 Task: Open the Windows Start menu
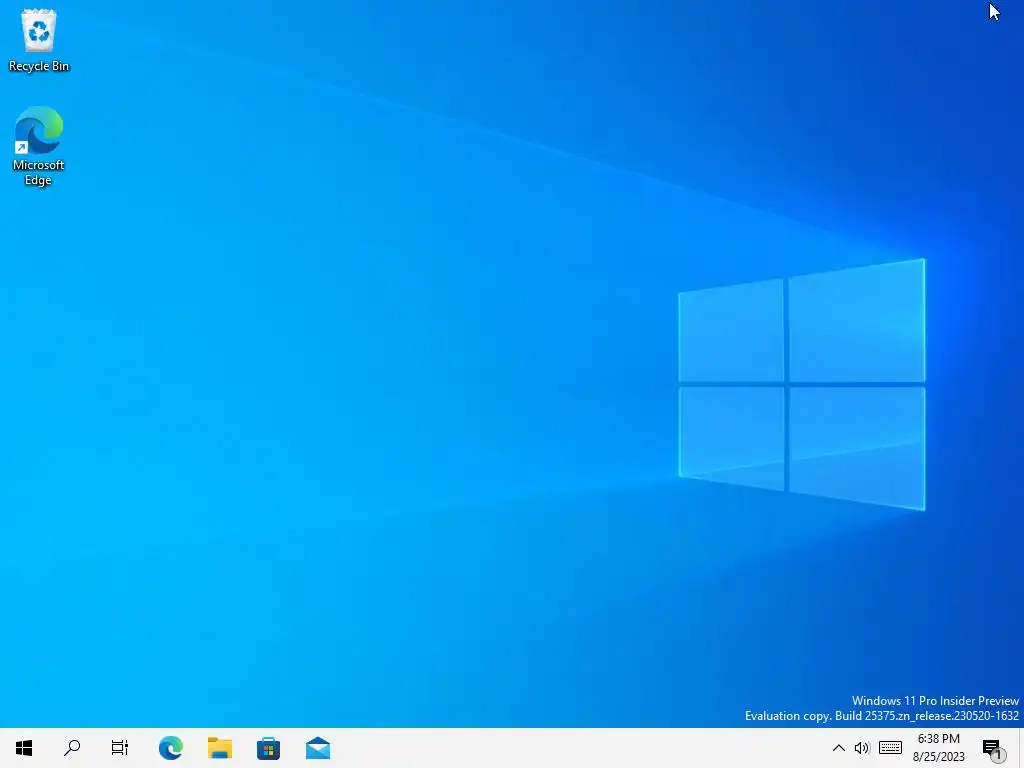24,748
